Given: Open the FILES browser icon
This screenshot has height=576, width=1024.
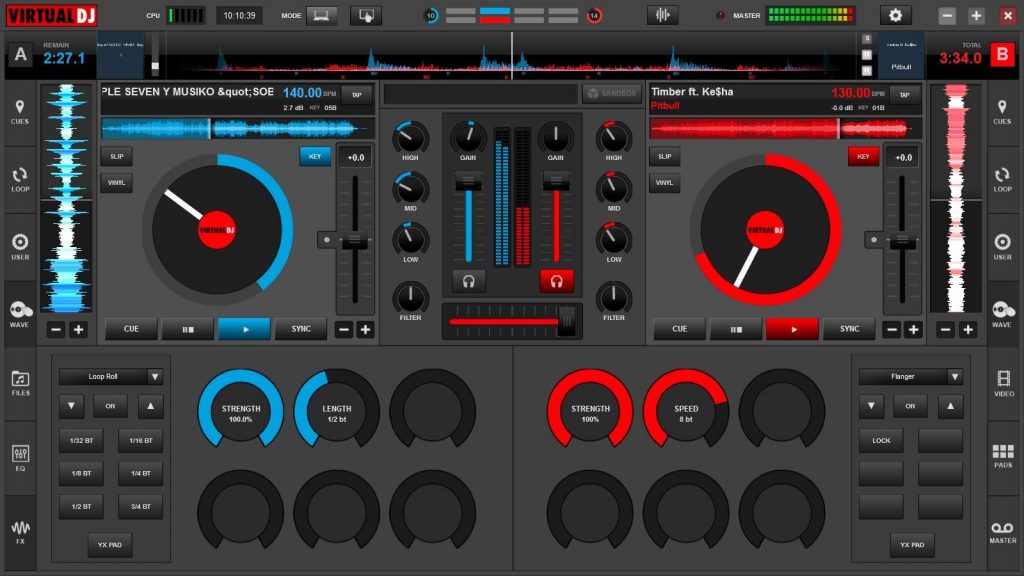Looking at the screenshot, I should point(20,383).
